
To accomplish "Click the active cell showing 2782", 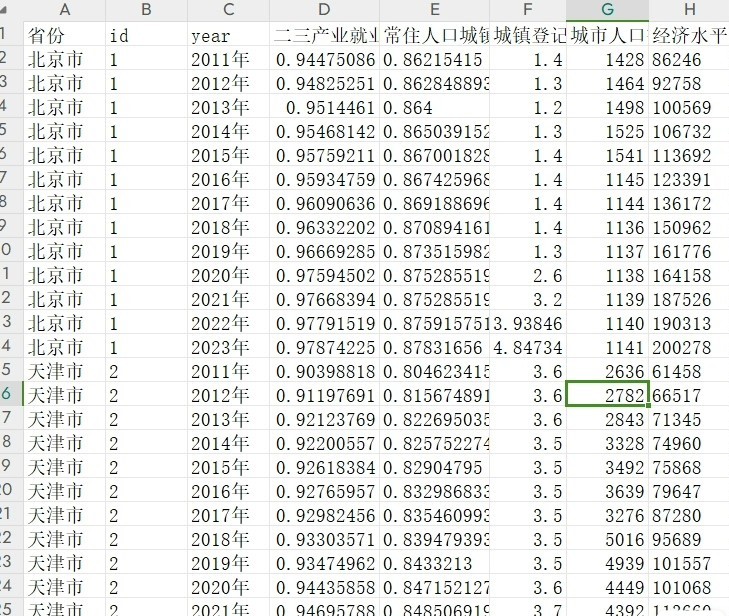I will pos(607,396).
